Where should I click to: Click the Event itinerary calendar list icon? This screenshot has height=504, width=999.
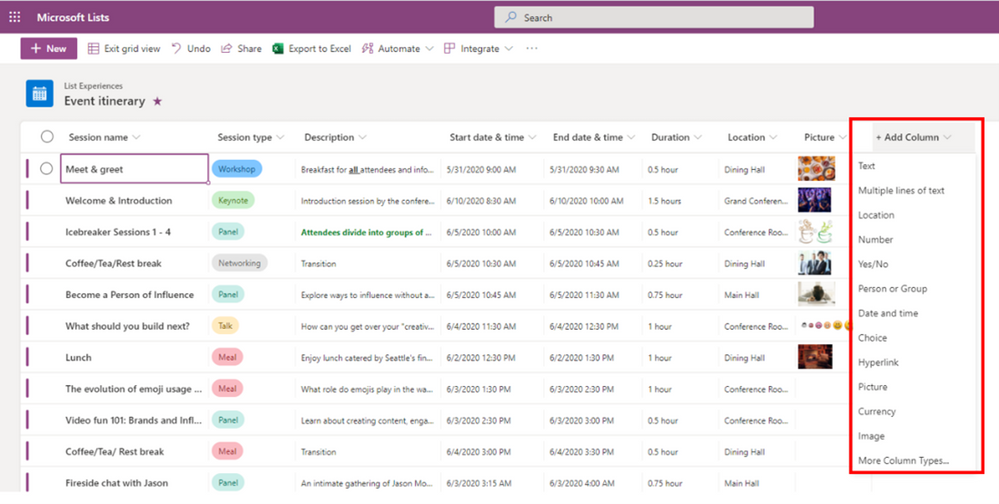pyautogui.click(x=40, y=94)
